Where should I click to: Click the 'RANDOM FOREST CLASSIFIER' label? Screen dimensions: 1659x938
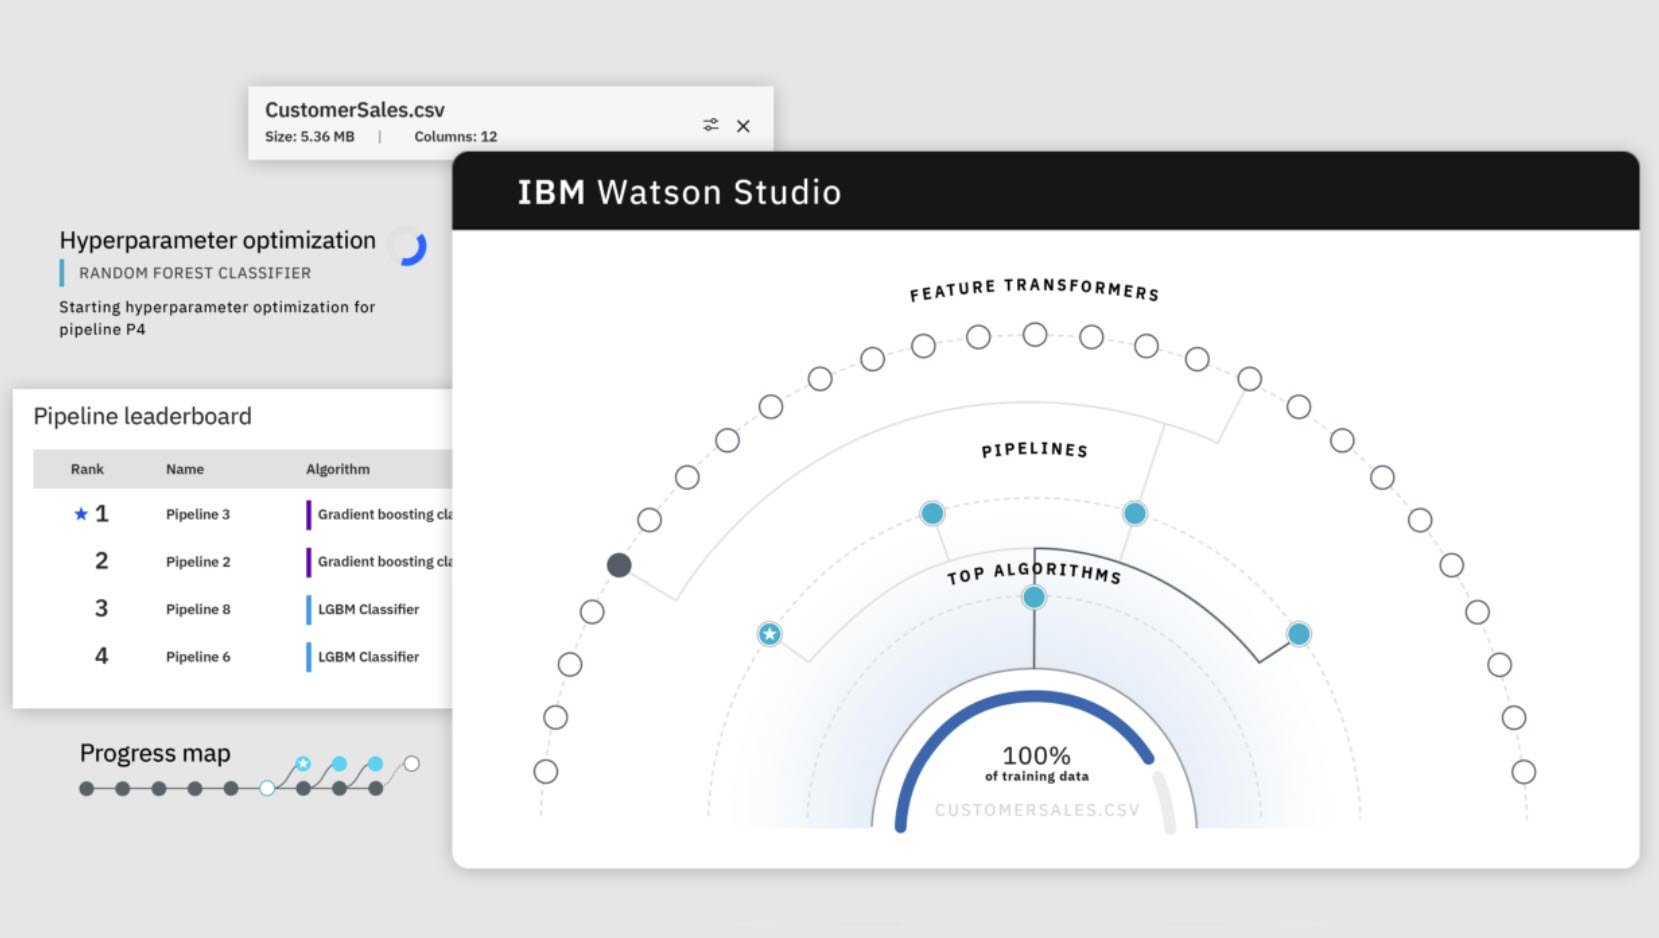(195, 273)
